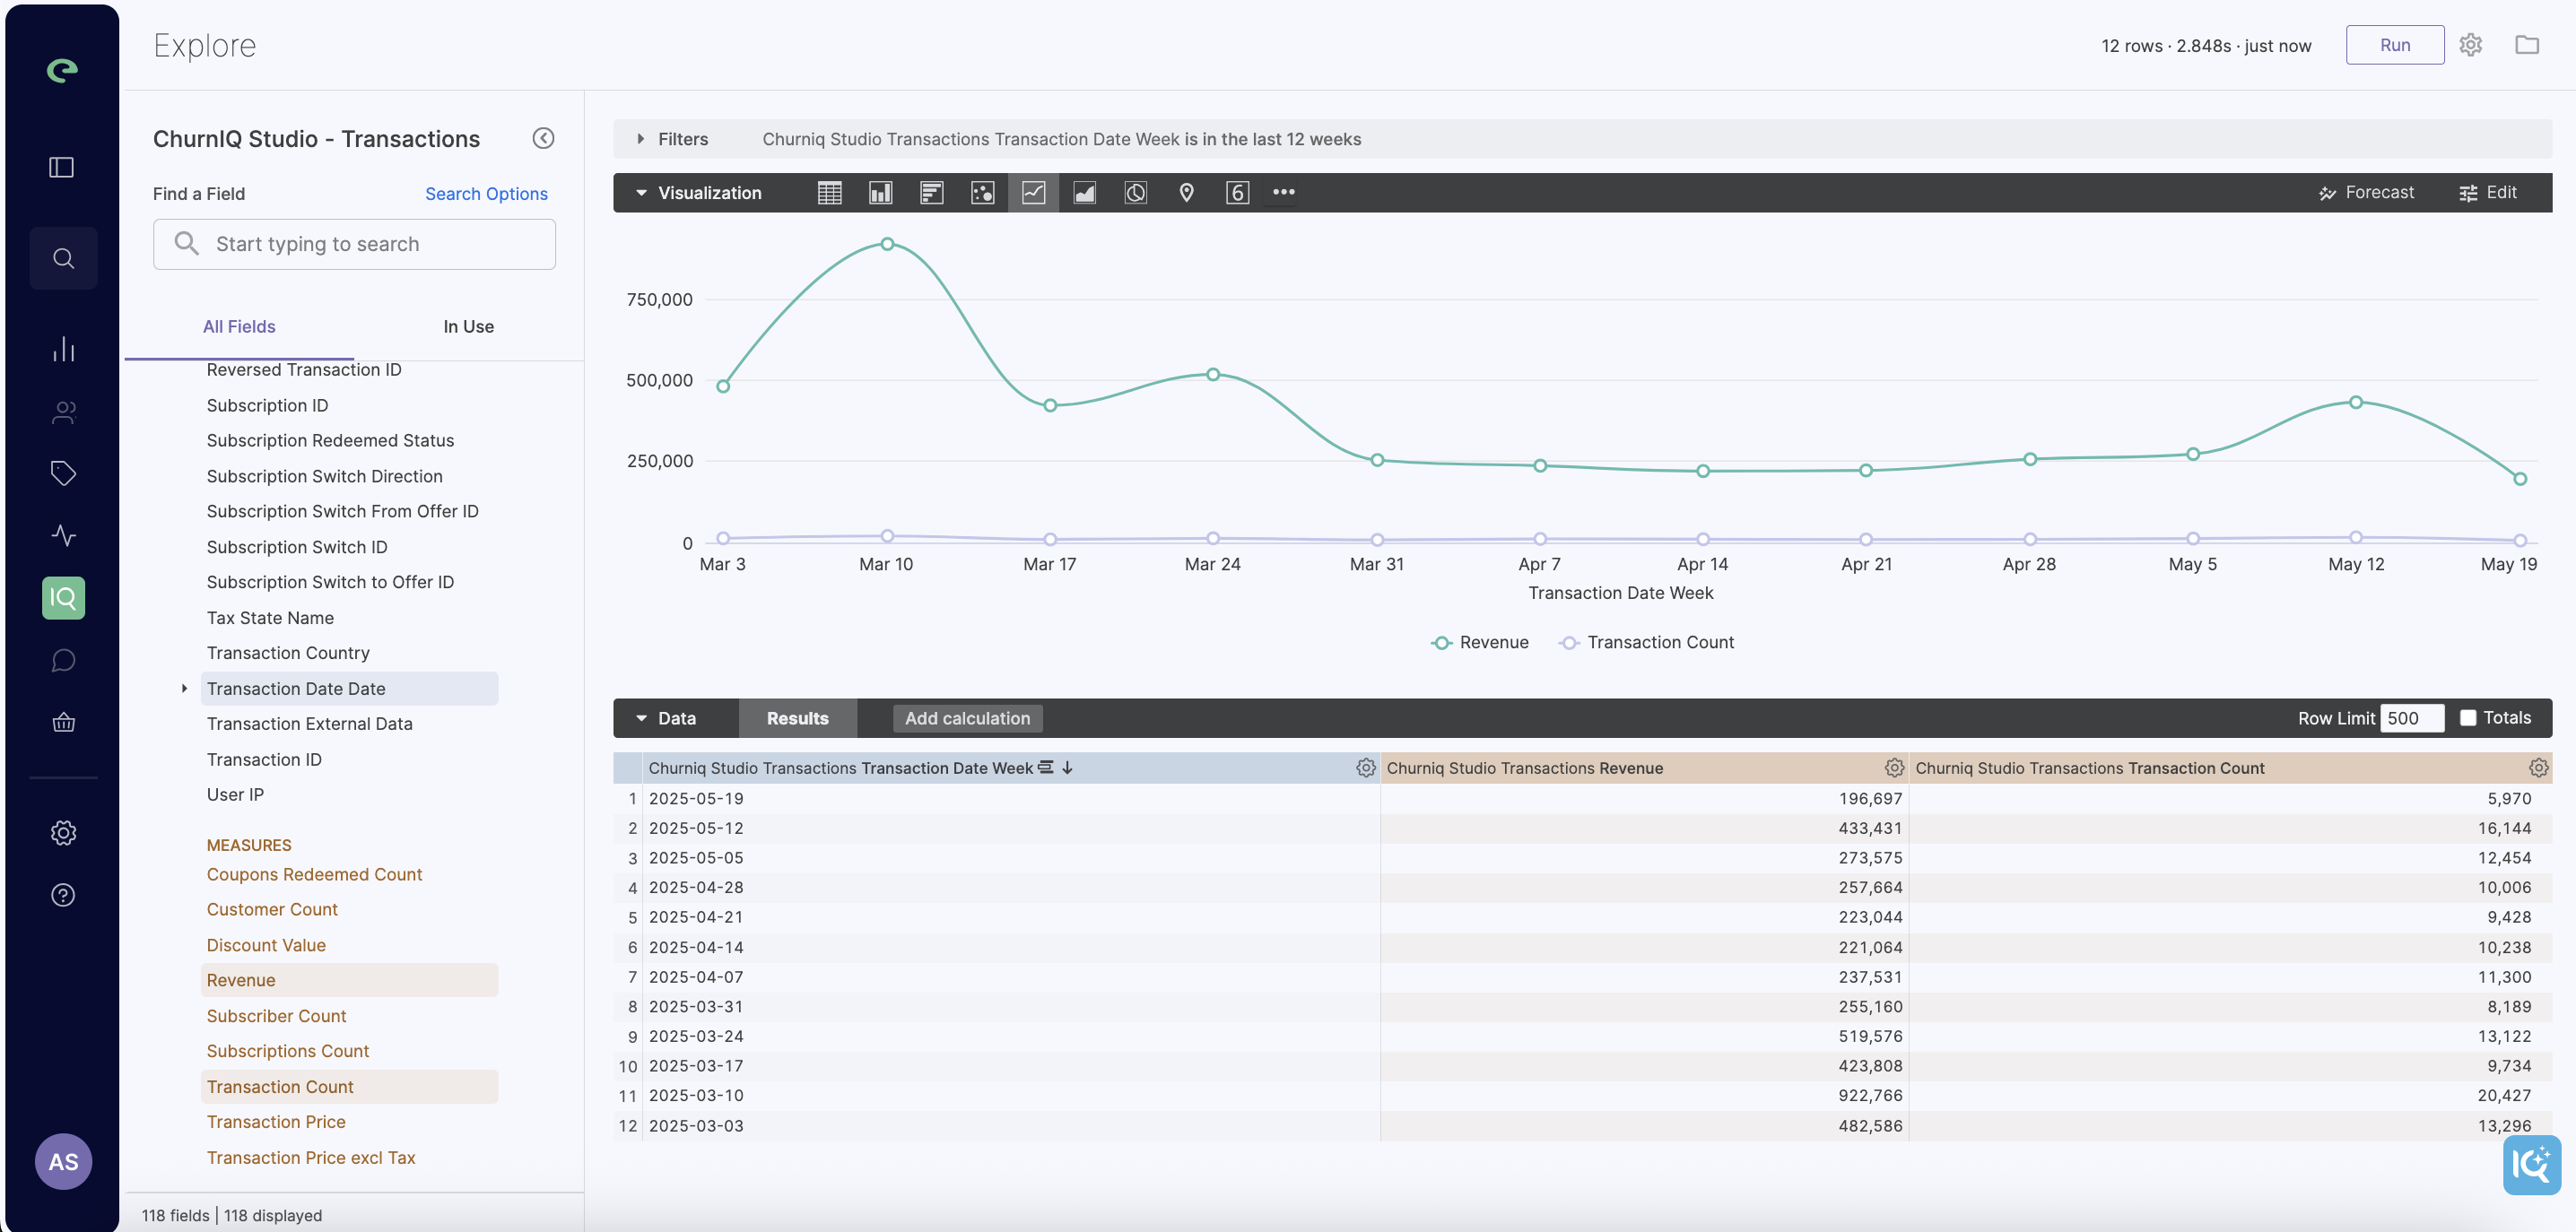Open the chat bubble nav icon
Screen dimensions: 2576x1232
[63, 660]
